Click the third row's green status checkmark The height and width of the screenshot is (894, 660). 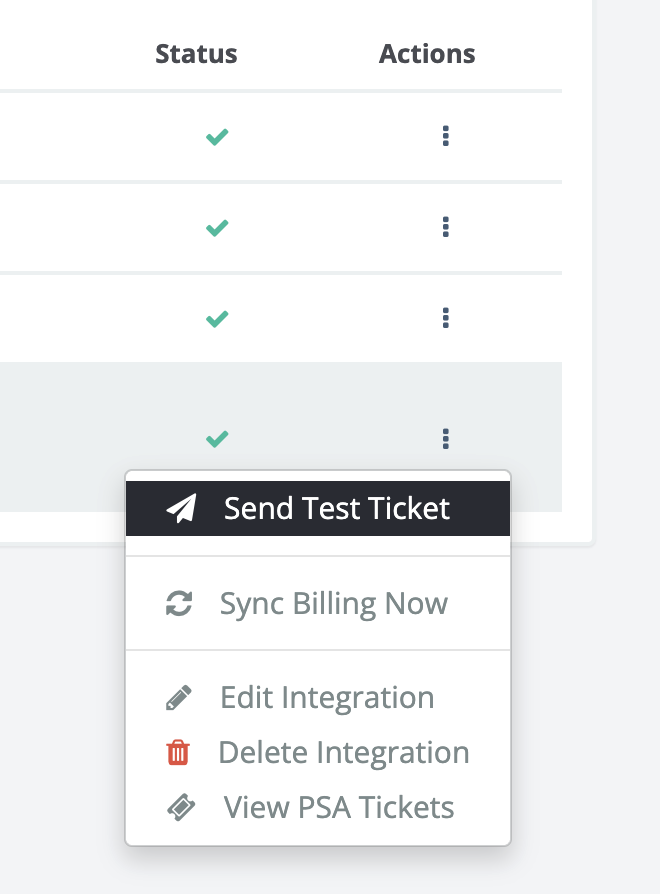(216, 319)
